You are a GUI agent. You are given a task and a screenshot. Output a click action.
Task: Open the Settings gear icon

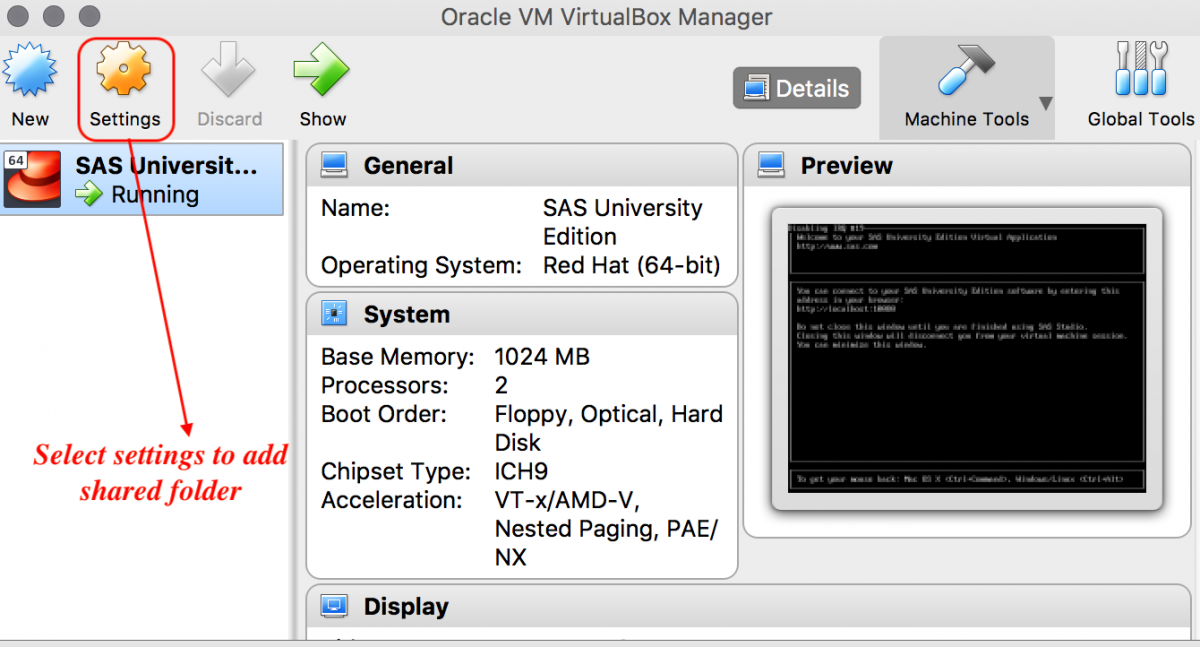[126, 70]
